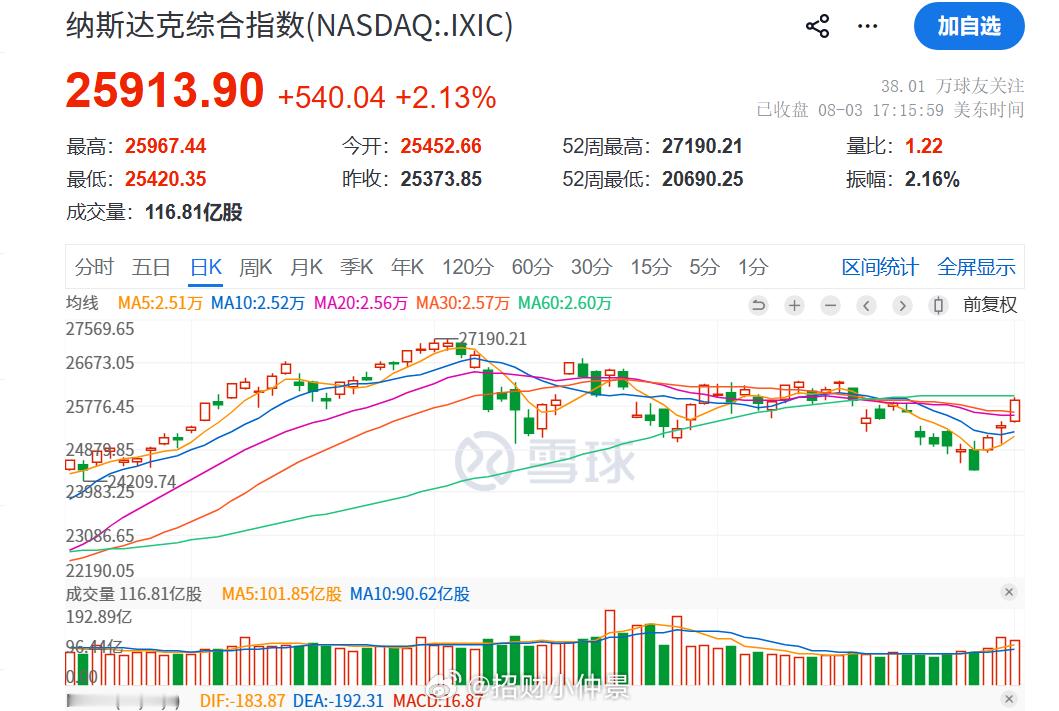Click the chart reset (undo arrow) icon

pyautogui.click(x=758, y=305)
